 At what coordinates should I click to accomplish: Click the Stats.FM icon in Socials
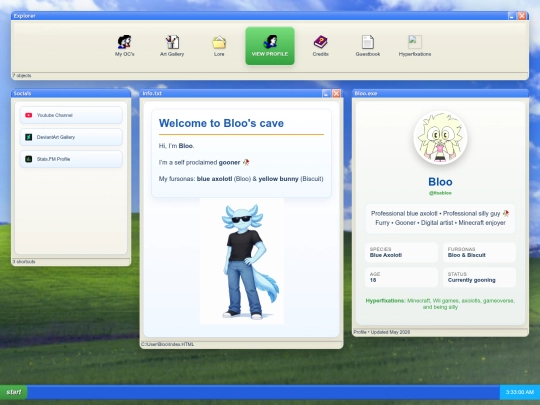pos(29,159)
